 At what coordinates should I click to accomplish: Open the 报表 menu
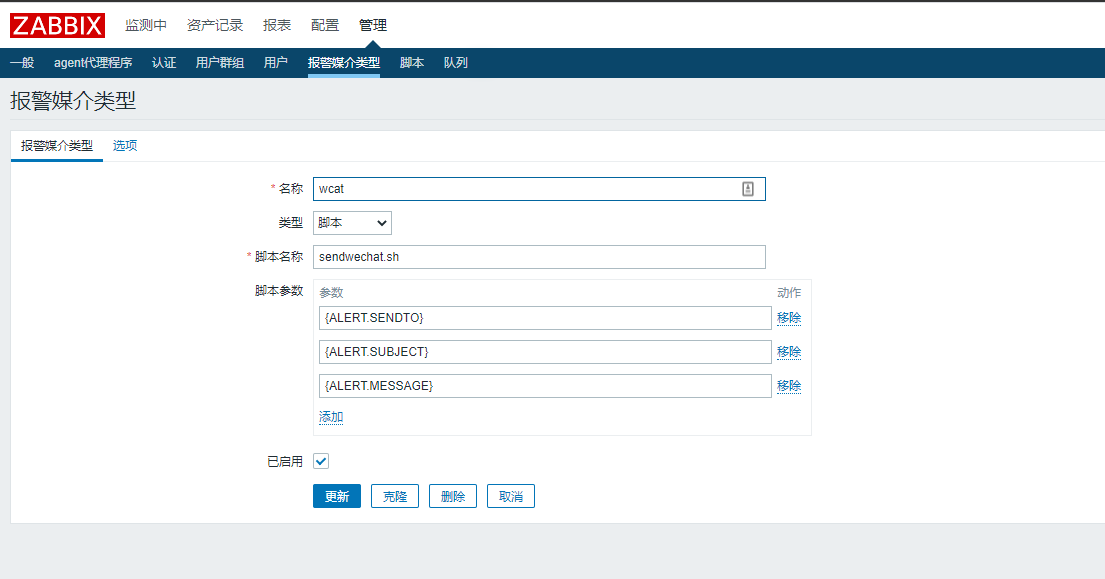277,25
